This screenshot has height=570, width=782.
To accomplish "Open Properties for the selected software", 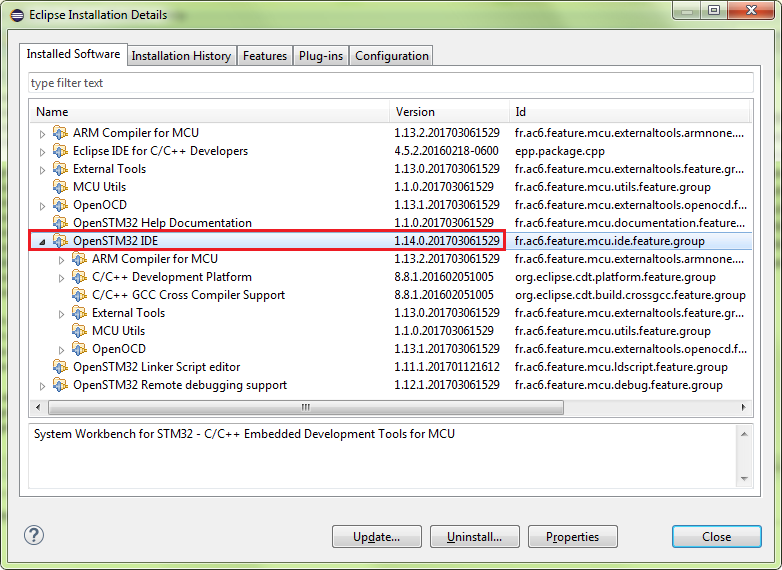I will tap(572, 537).
